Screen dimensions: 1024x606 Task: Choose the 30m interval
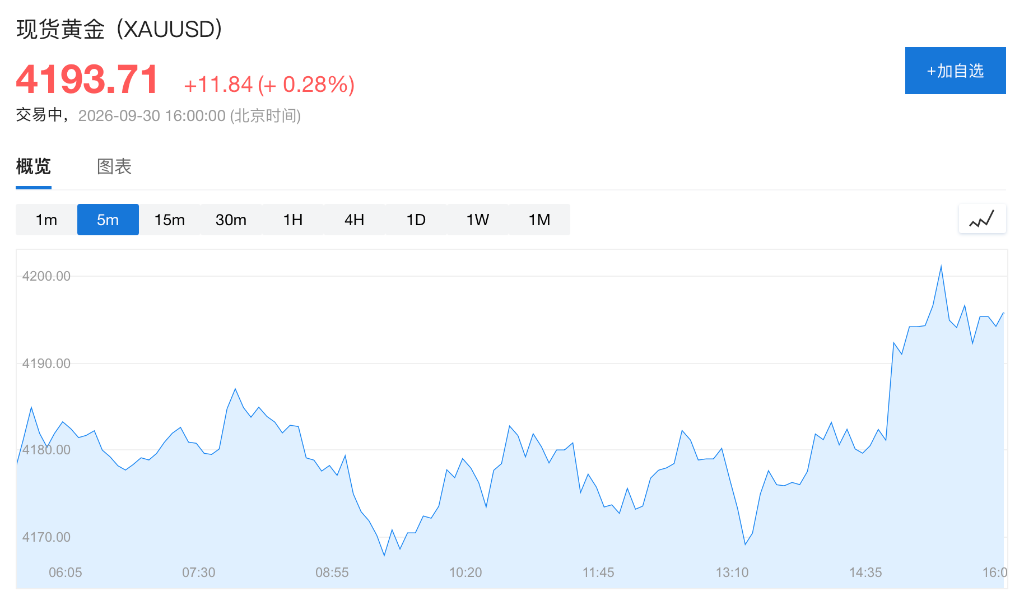pyautogui.click(x=231, y=219)
